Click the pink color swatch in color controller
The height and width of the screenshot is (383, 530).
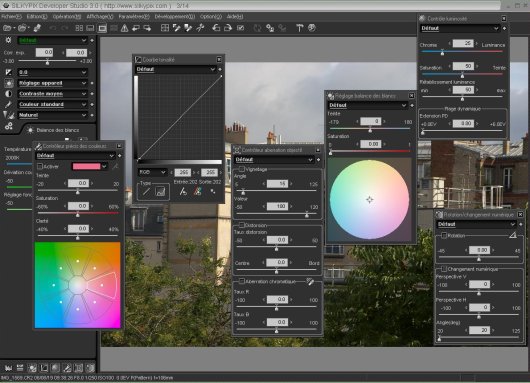86,166
